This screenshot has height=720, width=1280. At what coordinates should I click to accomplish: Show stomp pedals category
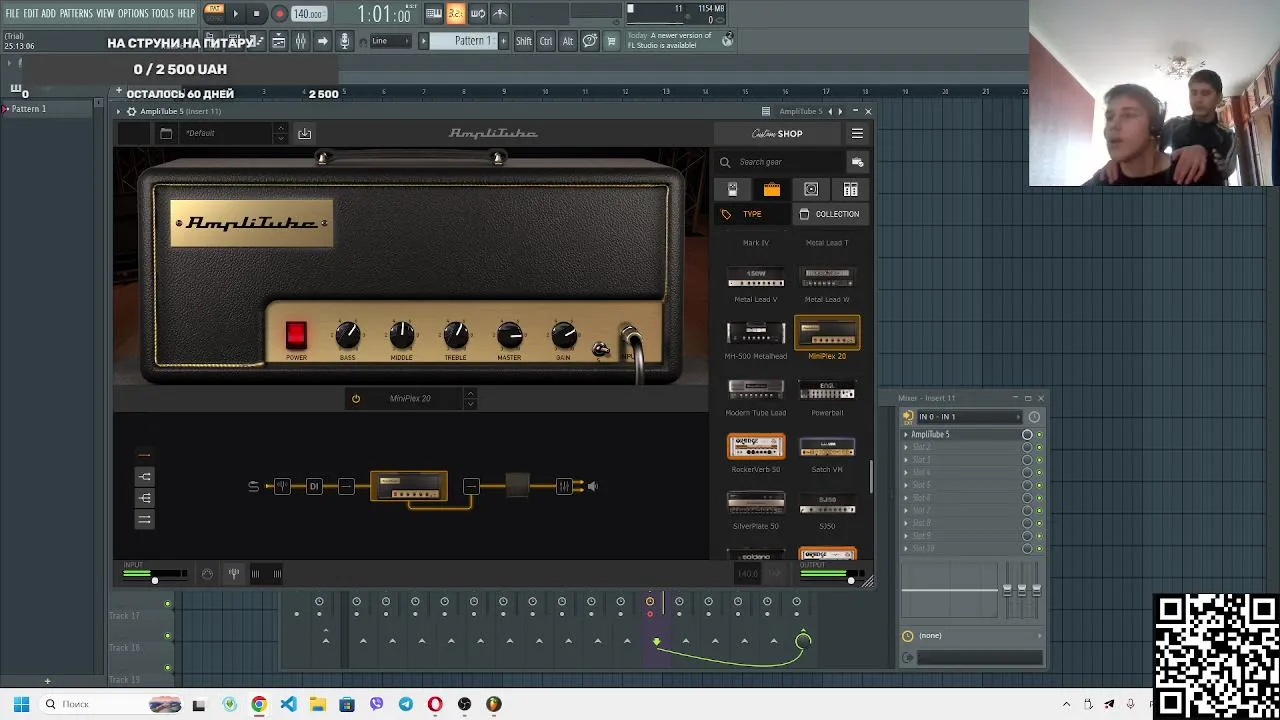[x=732, y=189]
